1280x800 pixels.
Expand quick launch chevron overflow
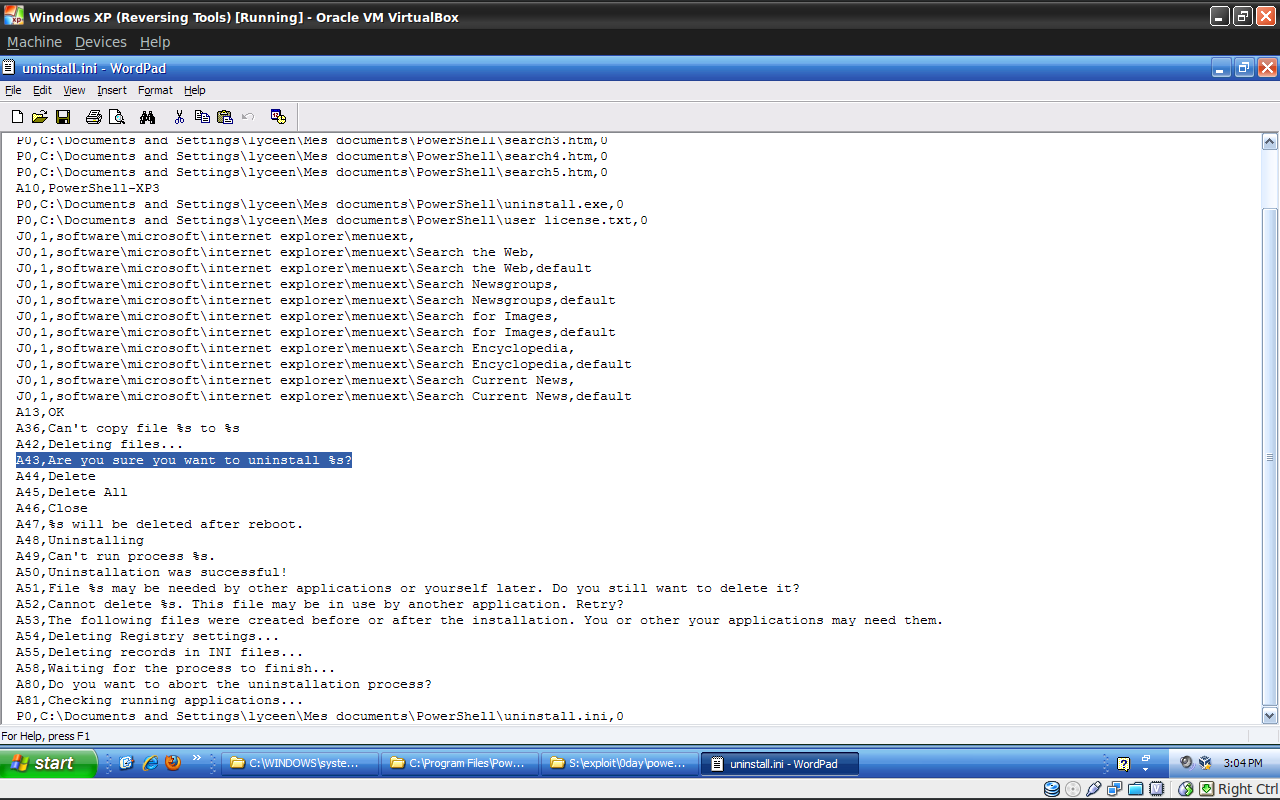pos(196,759)
